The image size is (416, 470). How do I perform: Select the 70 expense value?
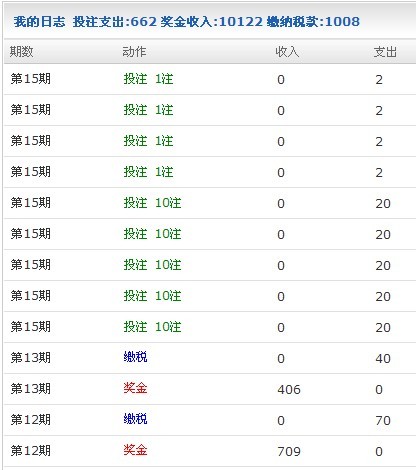383,420
